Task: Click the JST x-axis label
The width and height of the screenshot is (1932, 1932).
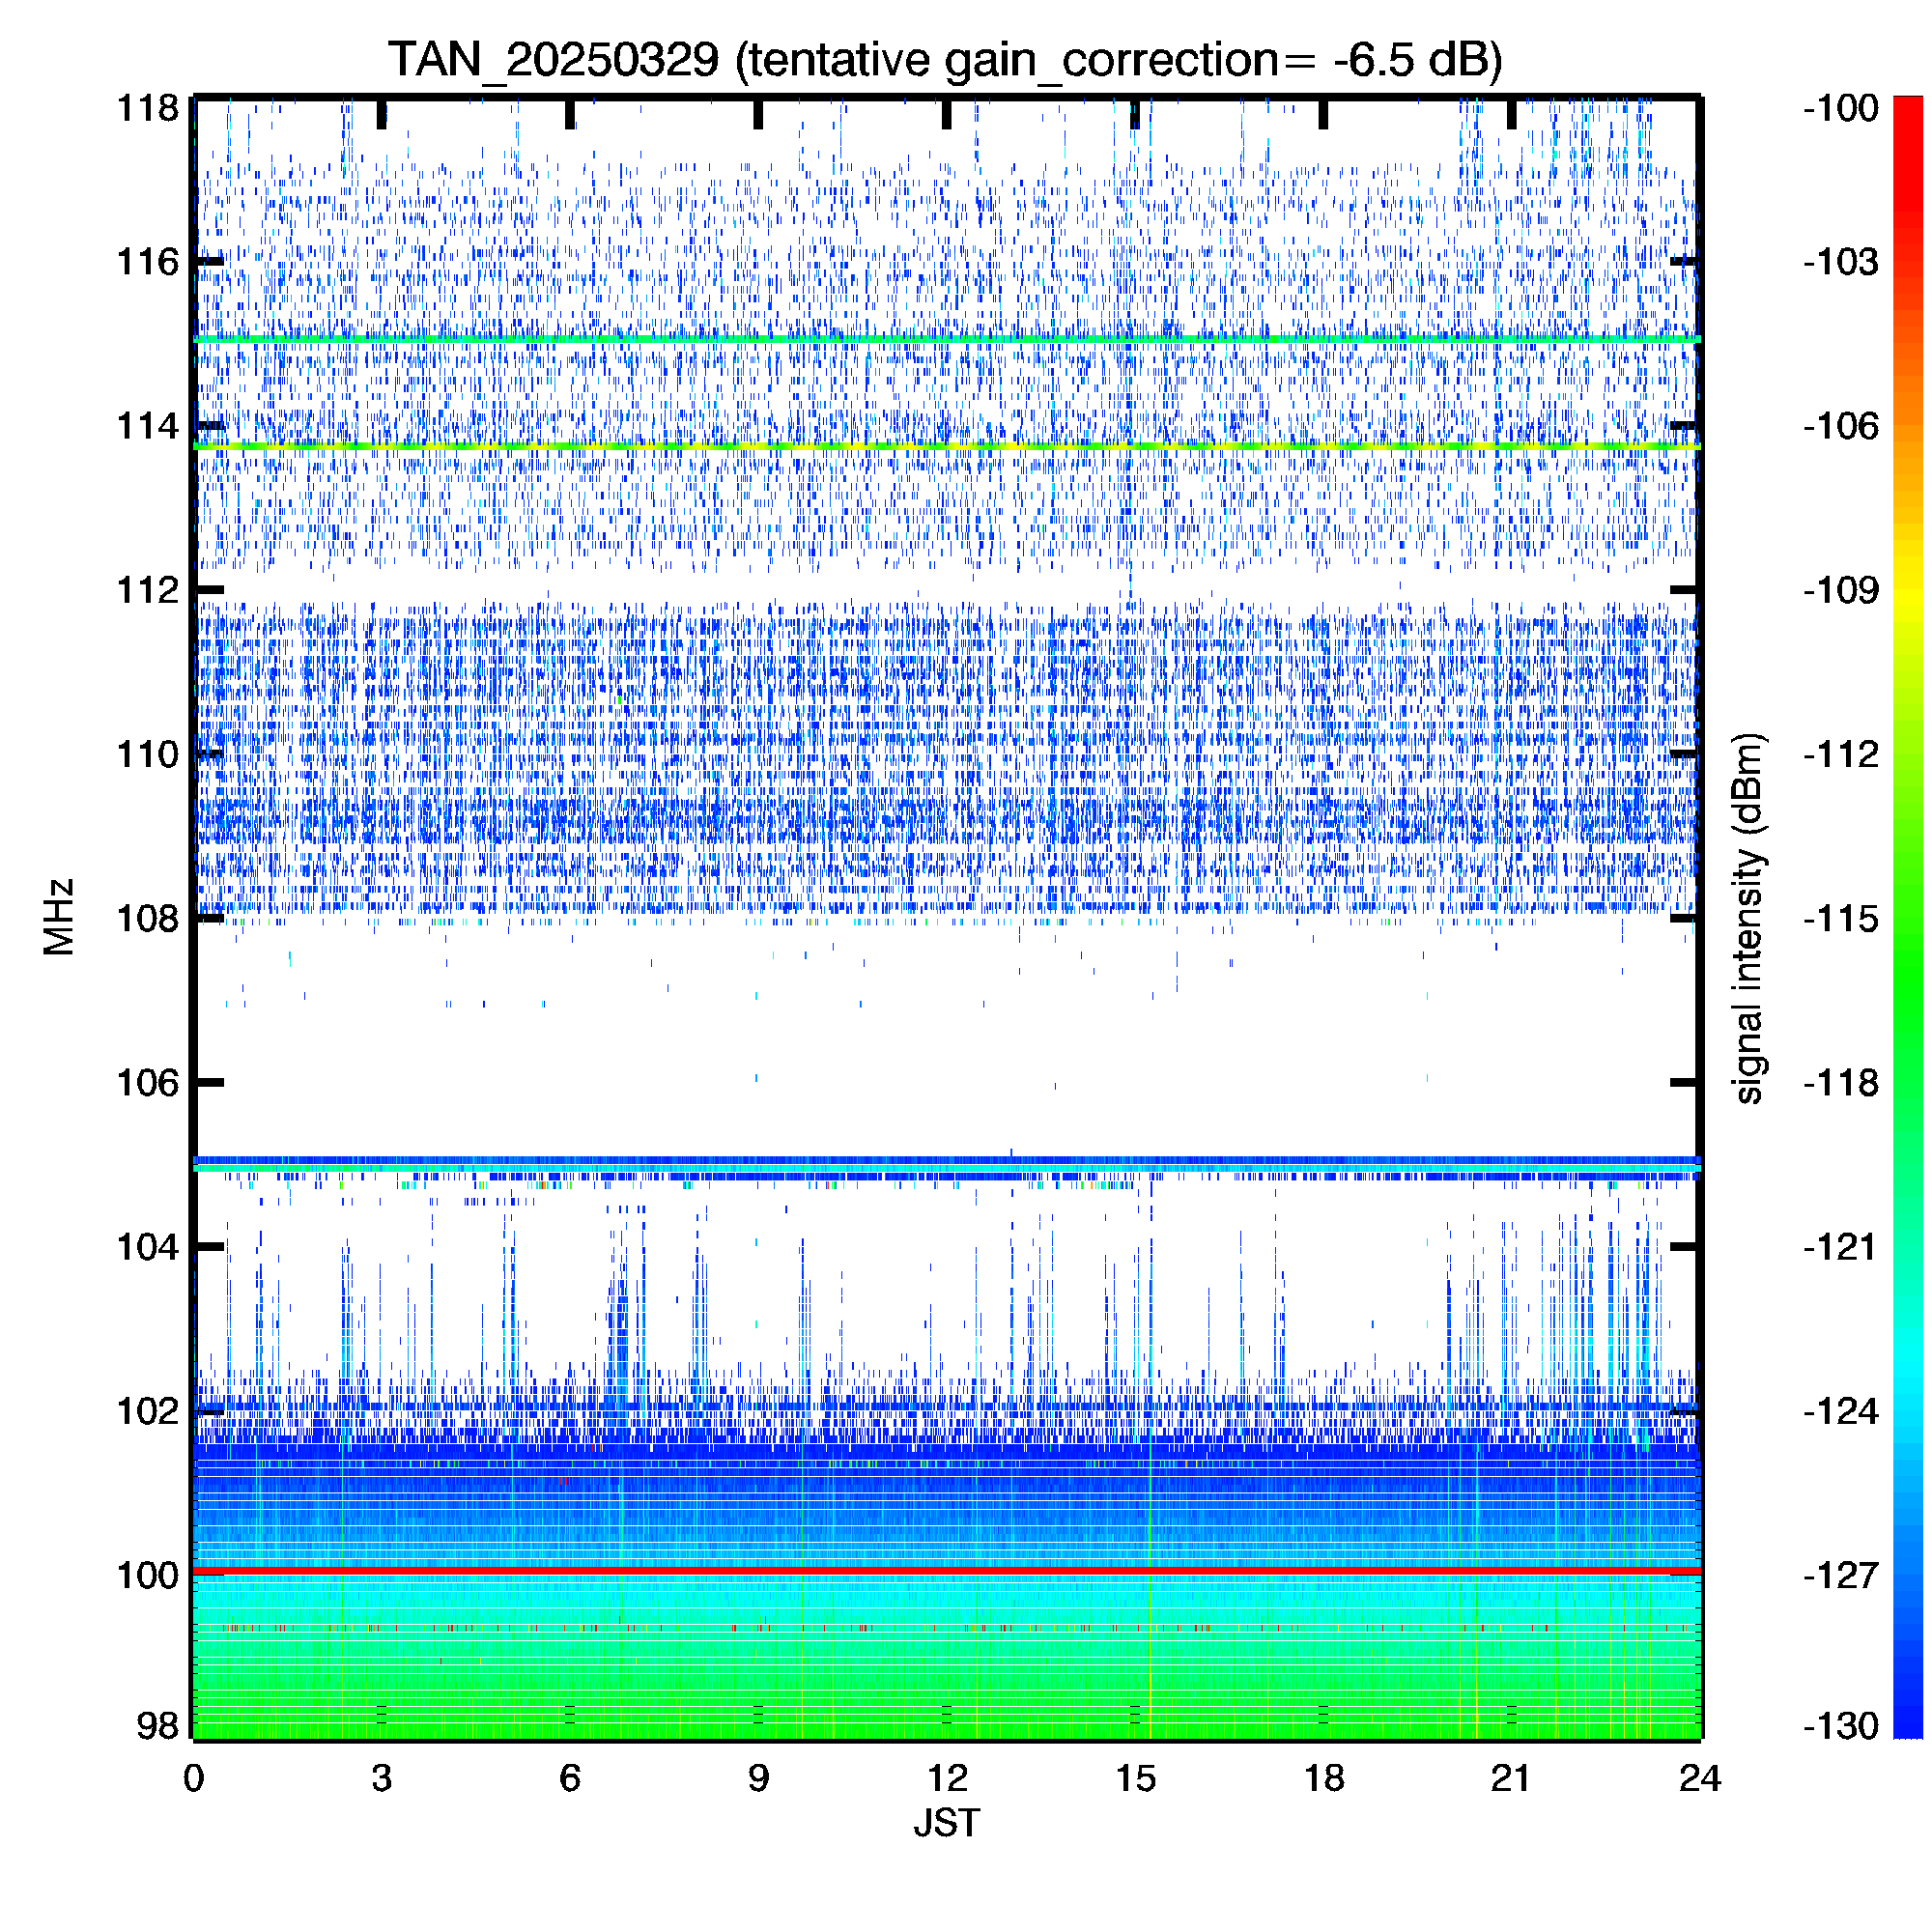Action: [x=946, y=1823]
